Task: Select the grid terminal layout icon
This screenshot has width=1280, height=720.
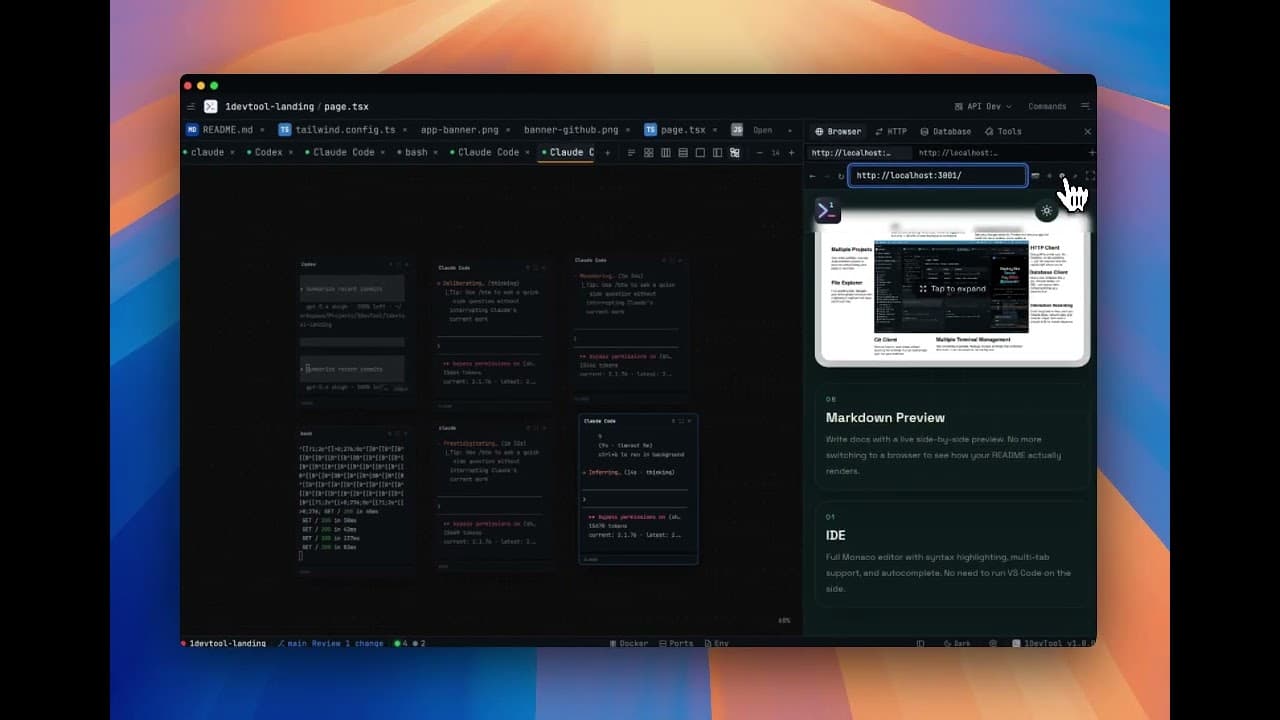Action: click(x=648, y=152)
